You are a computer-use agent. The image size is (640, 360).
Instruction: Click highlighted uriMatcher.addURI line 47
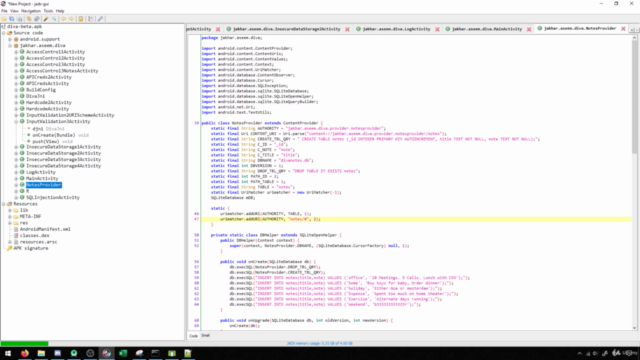(x=416, y=219)
